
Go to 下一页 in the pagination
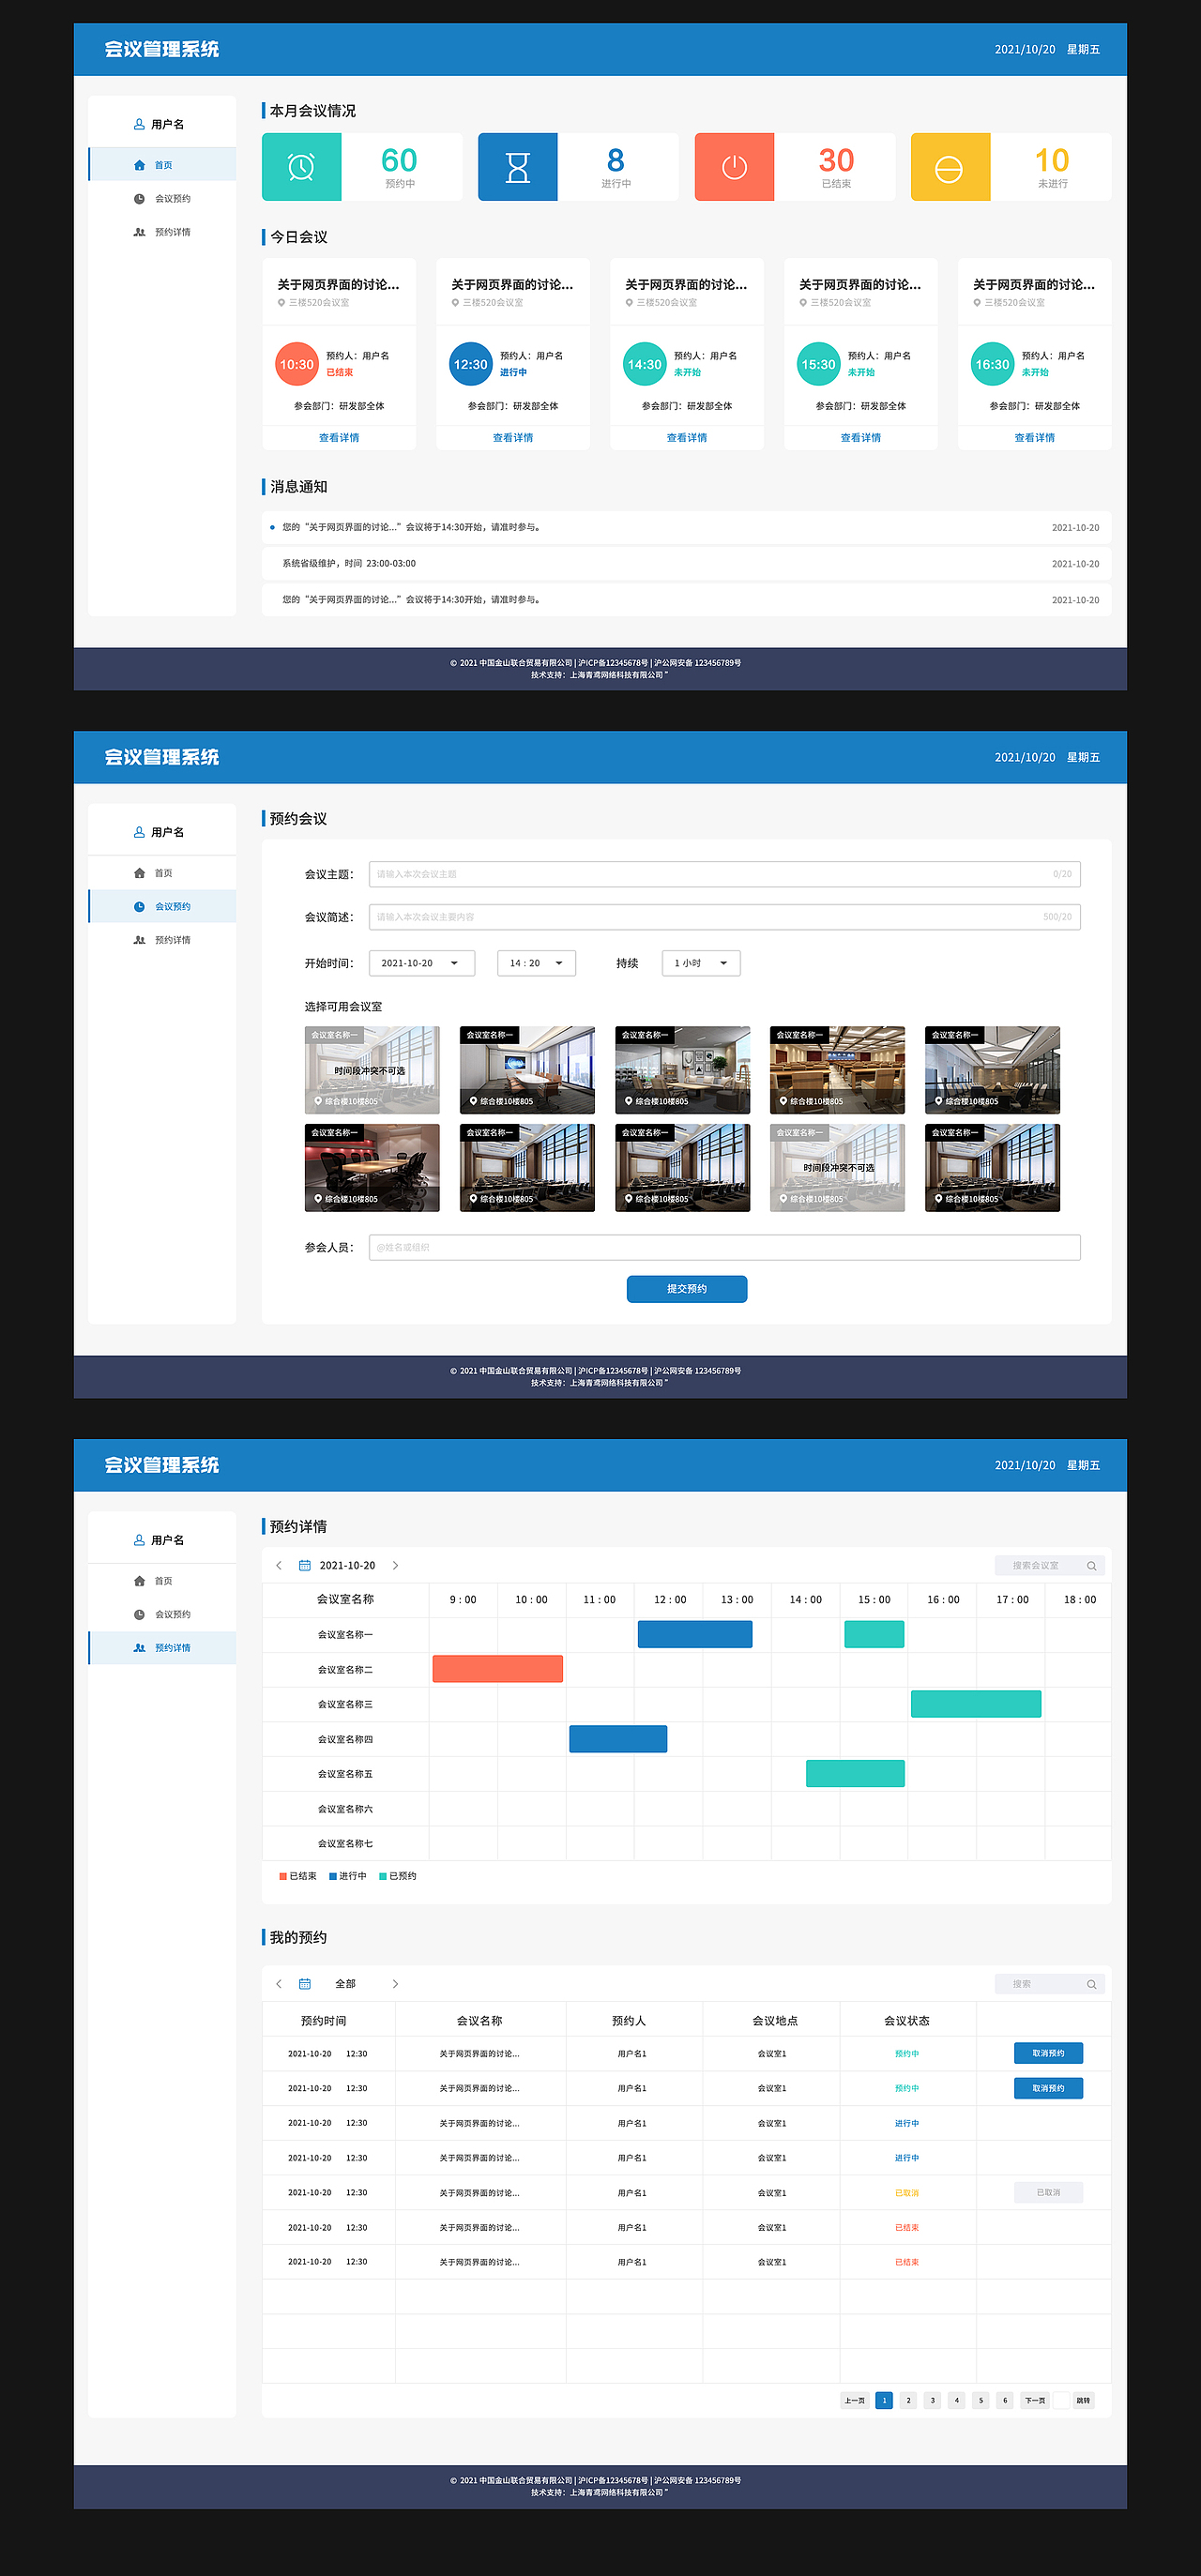pyautogui.click(x=1035, y=2400)
